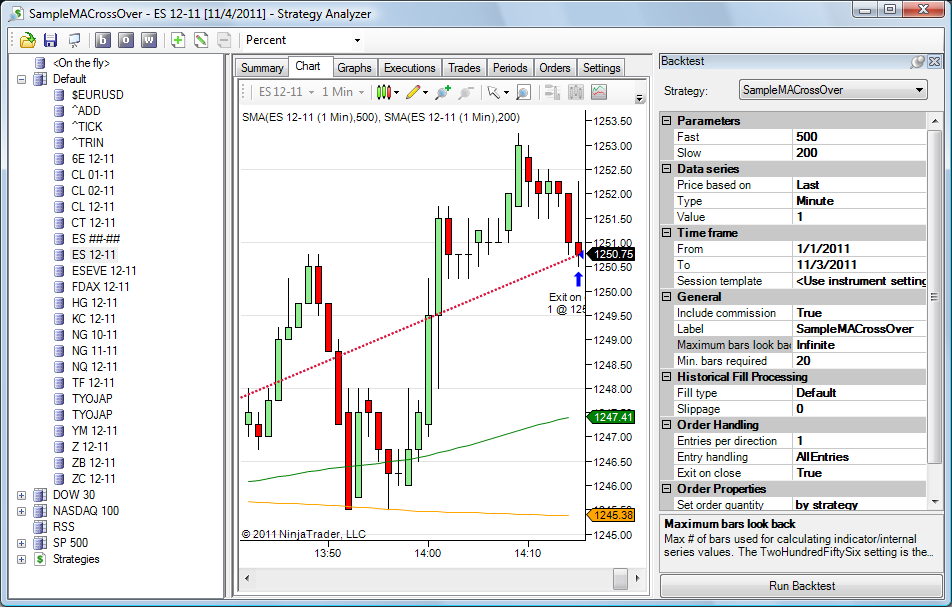Image resolution: width=952 pixels, height=607 pixels.
Task: Expand the SP 500 list
Action: pos(21,543)
